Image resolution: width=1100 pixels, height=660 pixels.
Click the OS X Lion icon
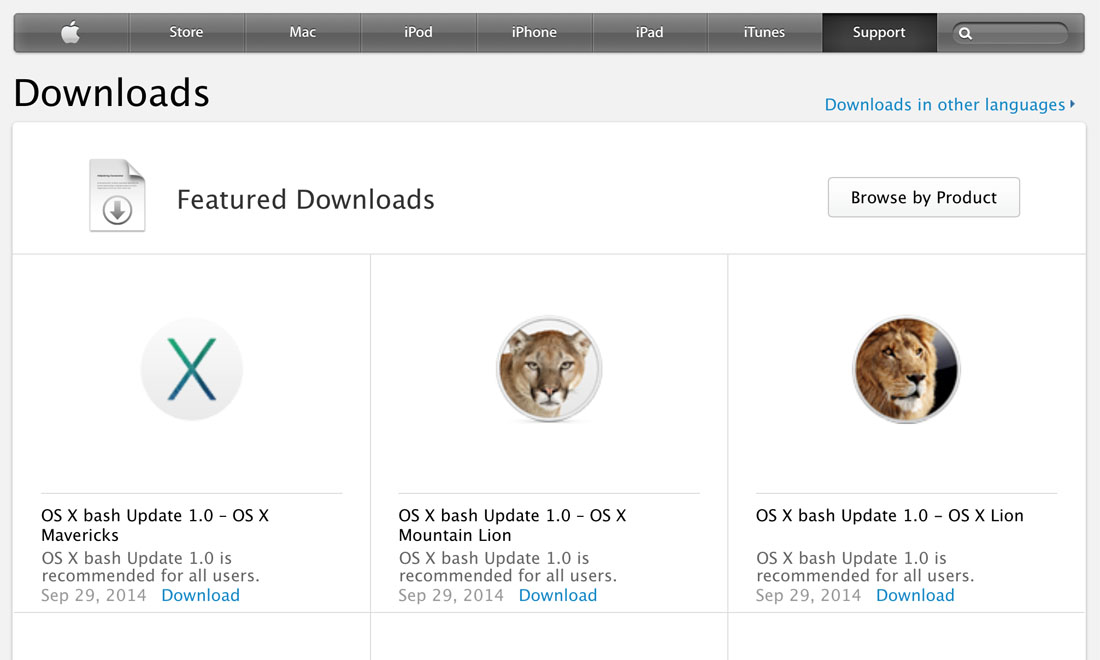pos(906,368)
